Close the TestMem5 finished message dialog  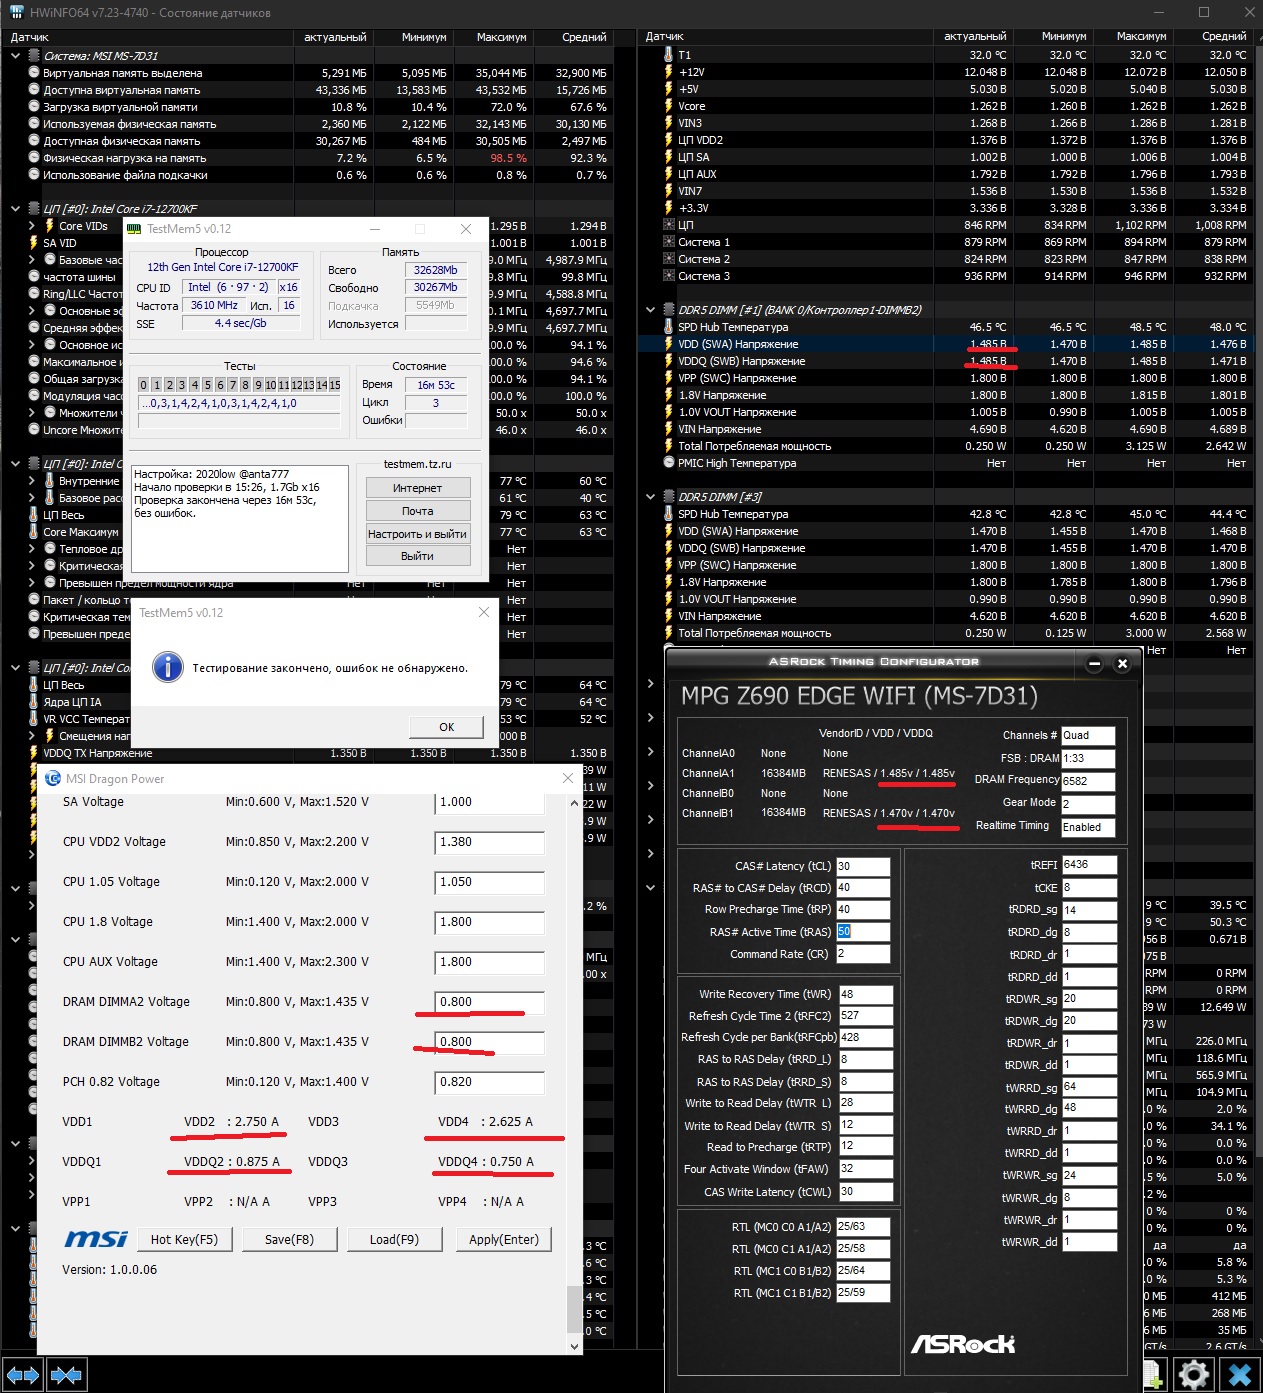click(x=484, y=612)
